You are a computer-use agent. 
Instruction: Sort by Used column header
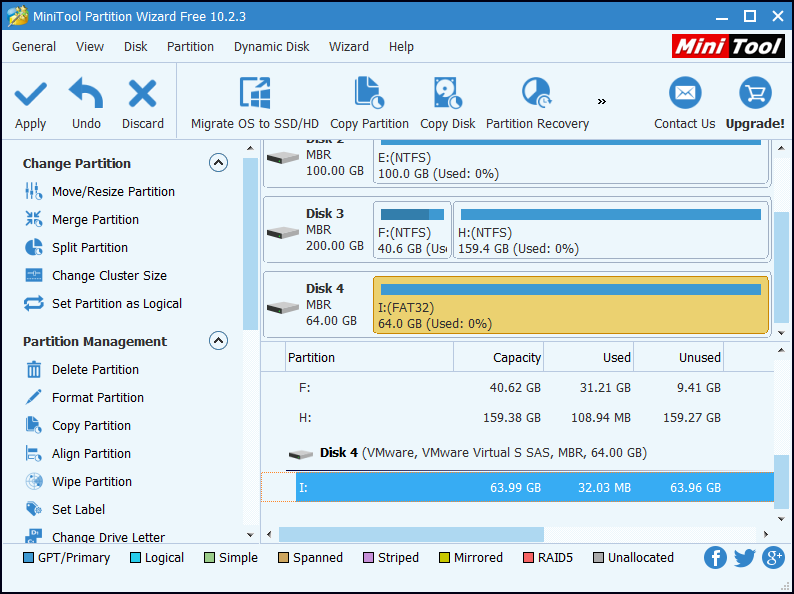coord(588,358)
